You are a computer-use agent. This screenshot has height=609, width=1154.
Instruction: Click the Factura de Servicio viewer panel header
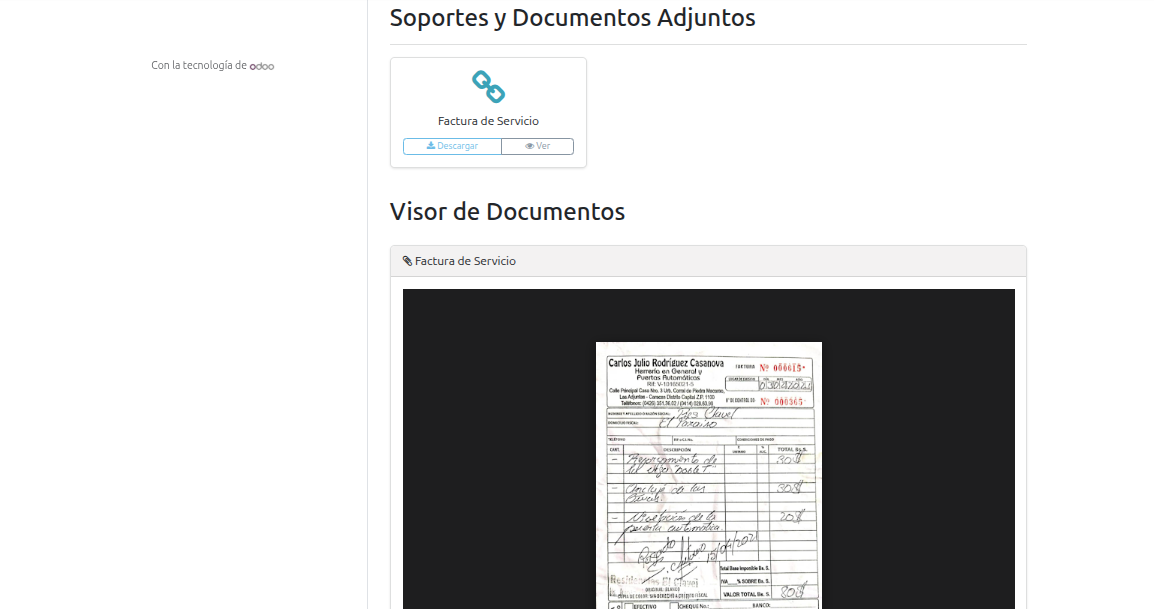point(708,261)
